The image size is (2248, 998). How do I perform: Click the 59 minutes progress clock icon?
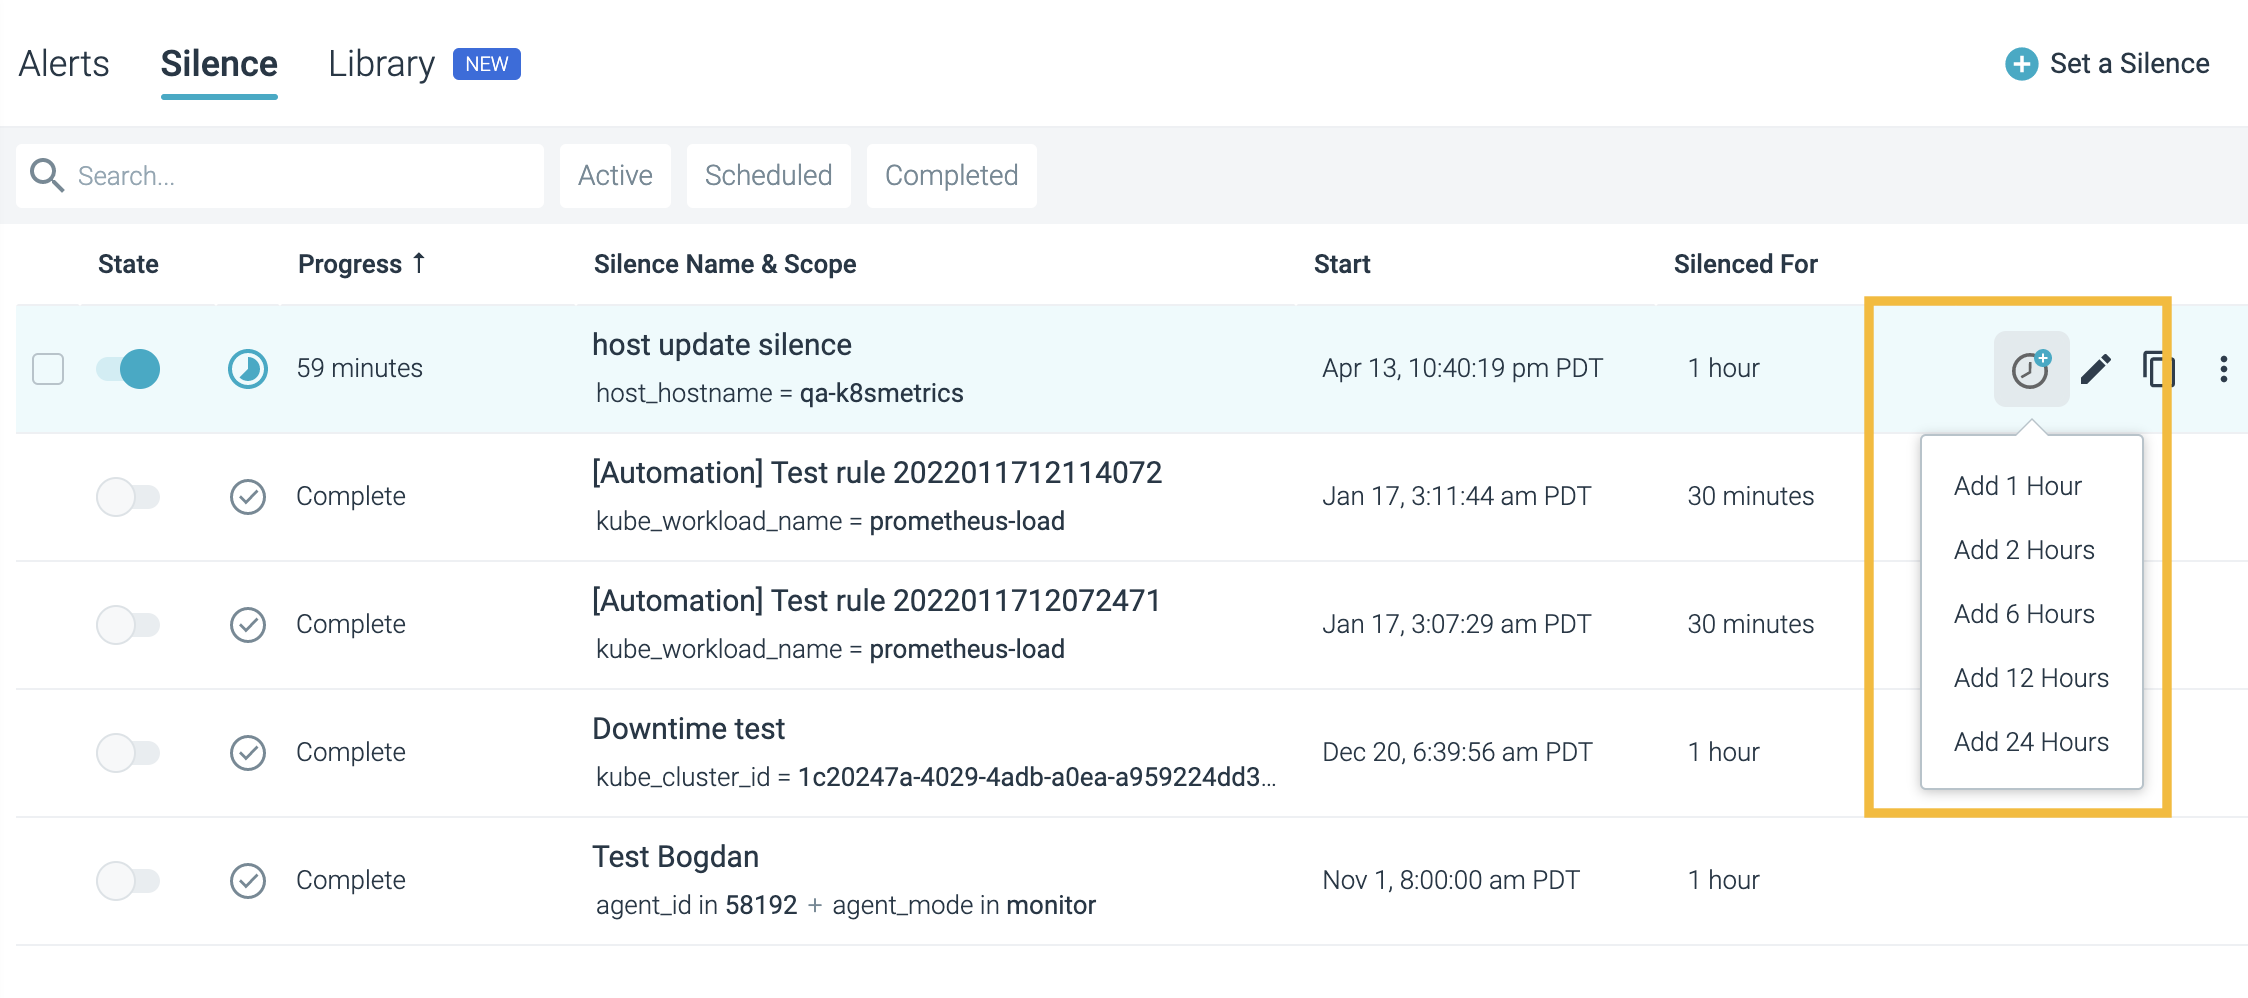coord(248,369)
